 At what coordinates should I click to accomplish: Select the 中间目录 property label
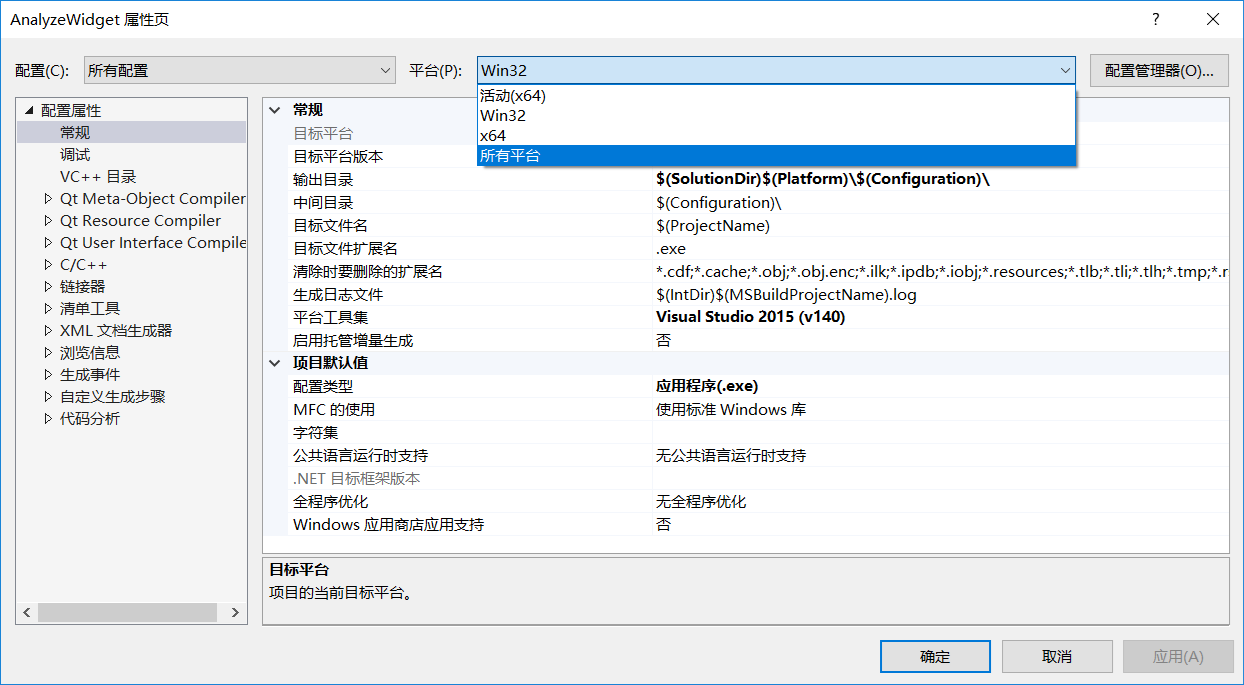click(323, 203)
